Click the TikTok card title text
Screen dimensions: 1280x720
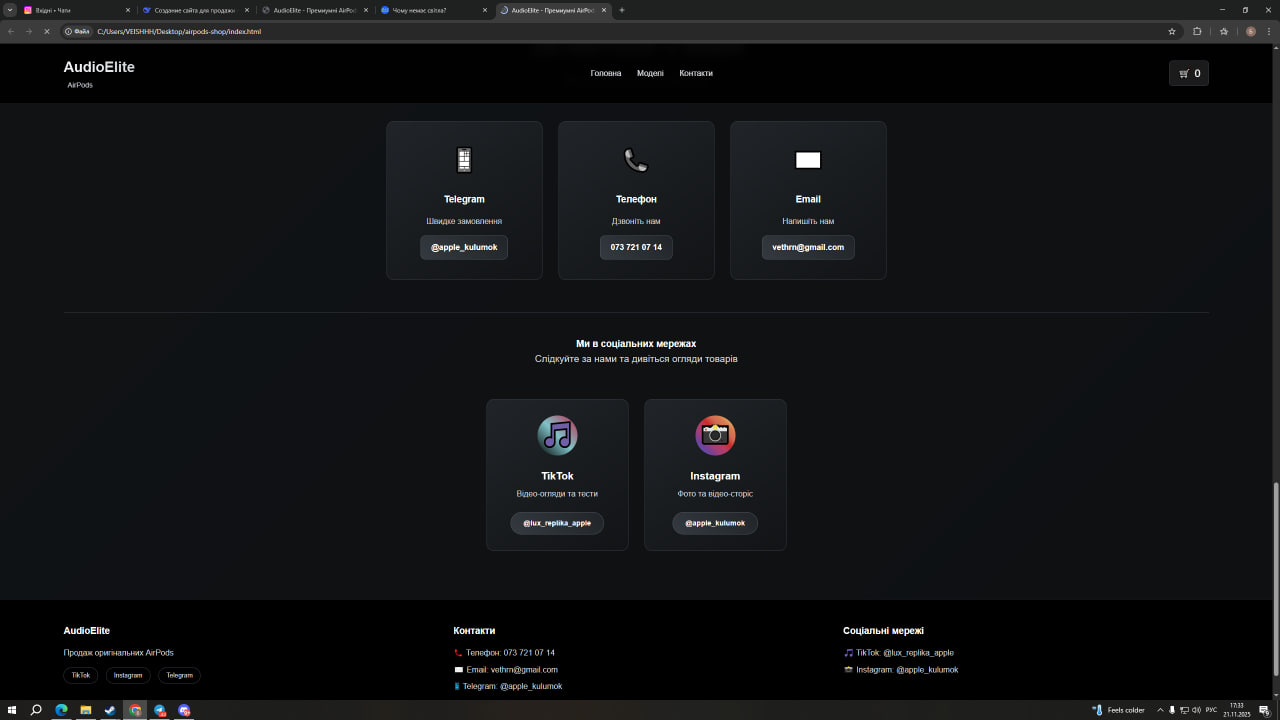557,476
